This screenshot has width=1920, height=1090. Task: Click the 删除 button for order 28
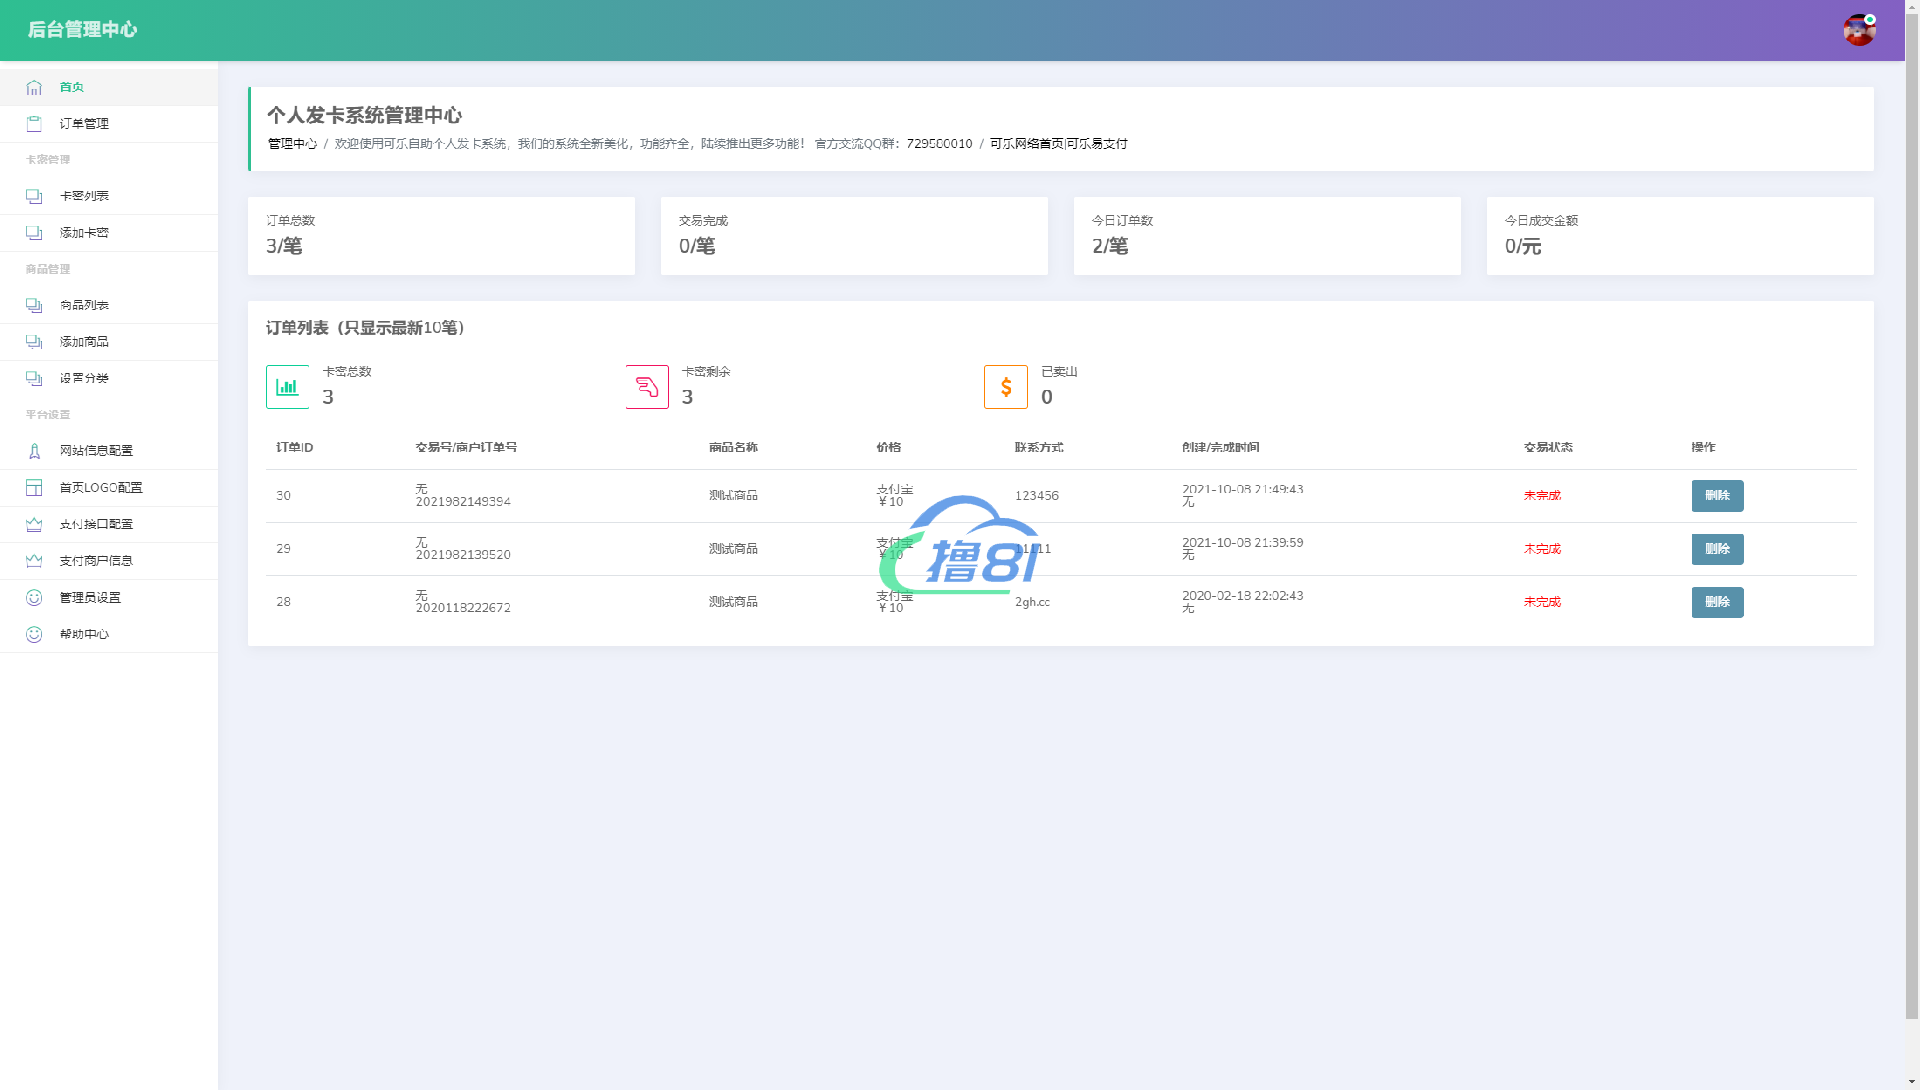[x=1717, y=602]
